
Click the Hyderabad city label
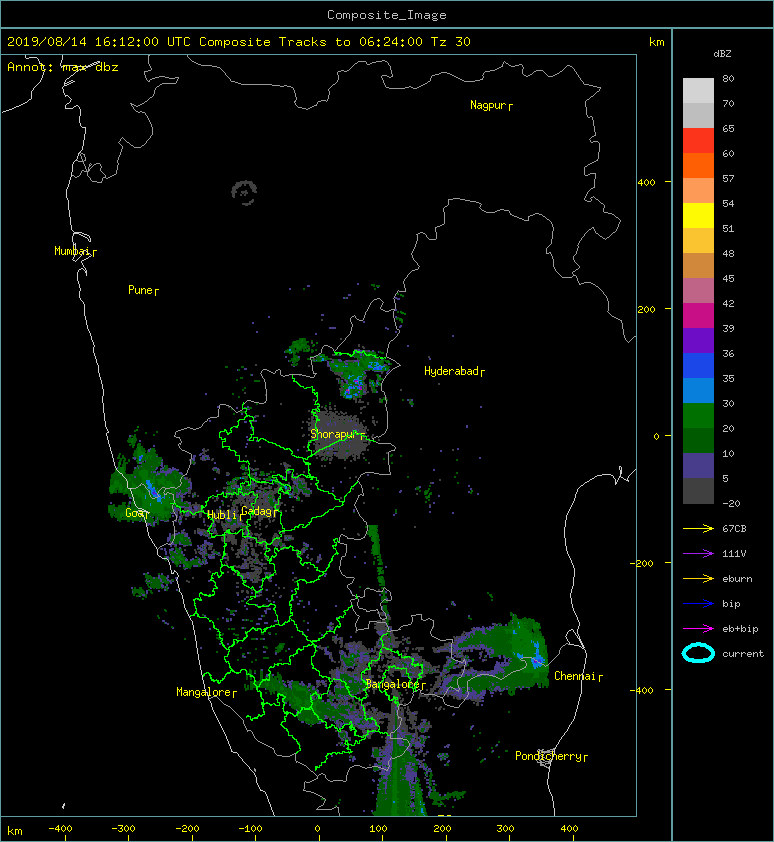coord(451,371)
